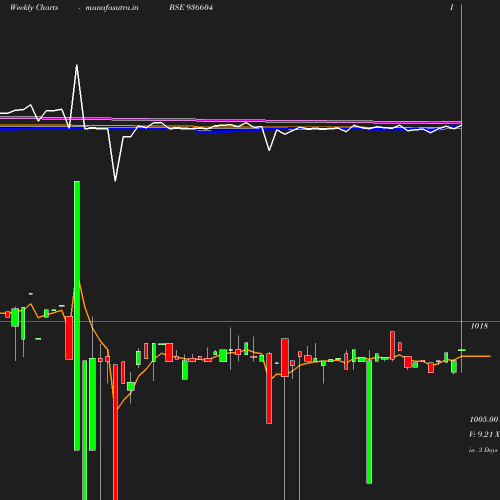Click the 'BSE 936604' symbol text
Screen dimensions: 500x500
pyautogui.click(x=191, y=7)
